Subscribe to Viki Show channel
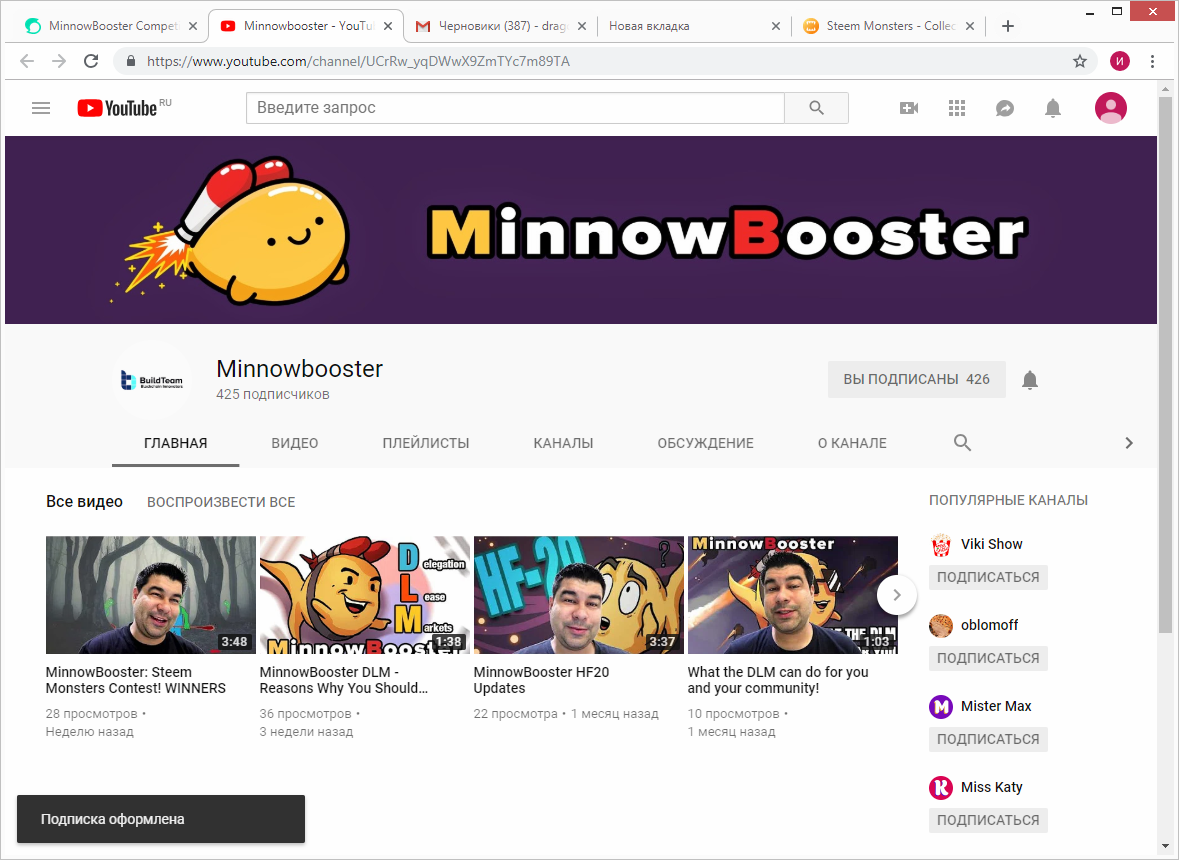Screen dimensions: 1179x860 pyautogui.click(x=988, y=577)
